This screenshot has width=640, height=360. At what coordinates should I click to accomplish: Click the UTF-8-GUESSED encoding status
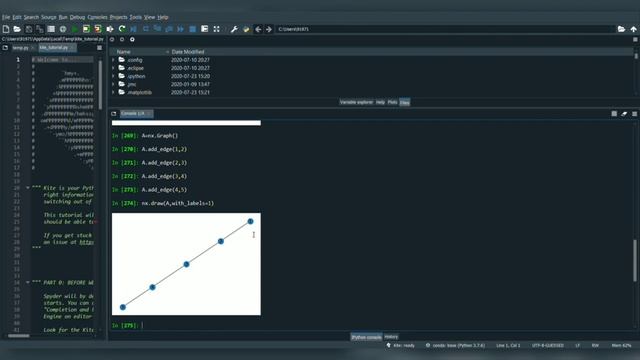point(547,345)
